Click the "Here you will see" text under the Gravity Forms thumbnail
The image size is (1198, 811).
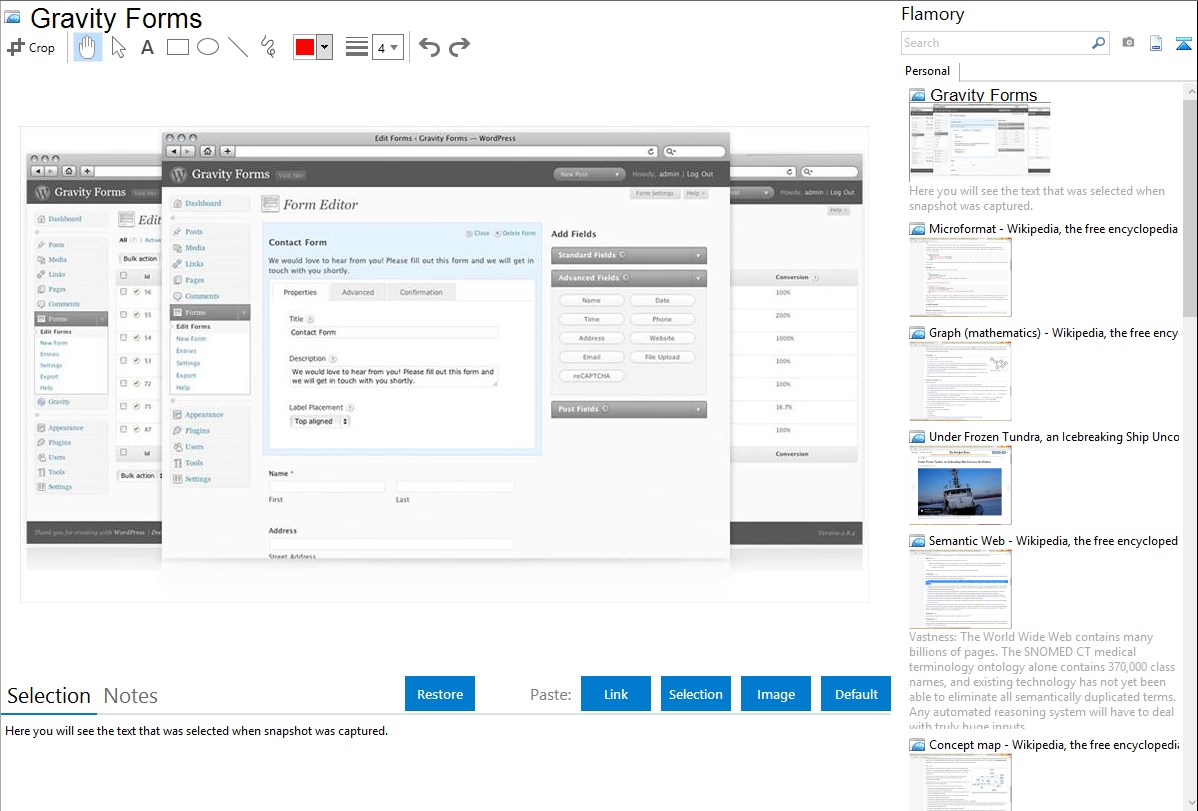click(x=1037, y=198)
